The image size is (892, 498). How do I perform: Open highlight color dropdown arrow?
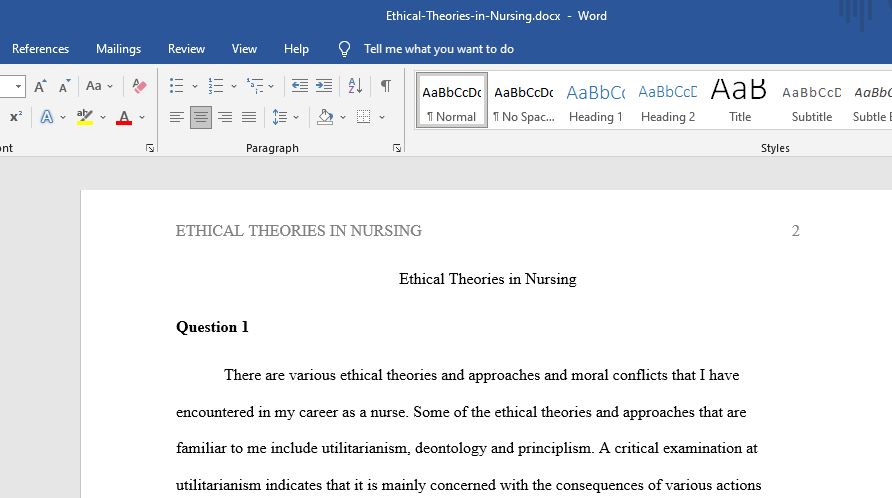click(103, 117)
